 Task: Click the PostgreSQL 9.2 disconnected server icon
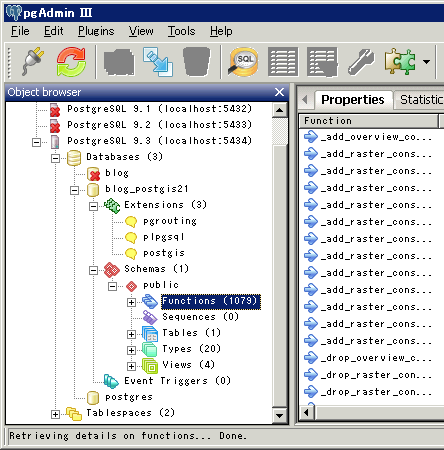pyautogui.click(x=55, y=126)
